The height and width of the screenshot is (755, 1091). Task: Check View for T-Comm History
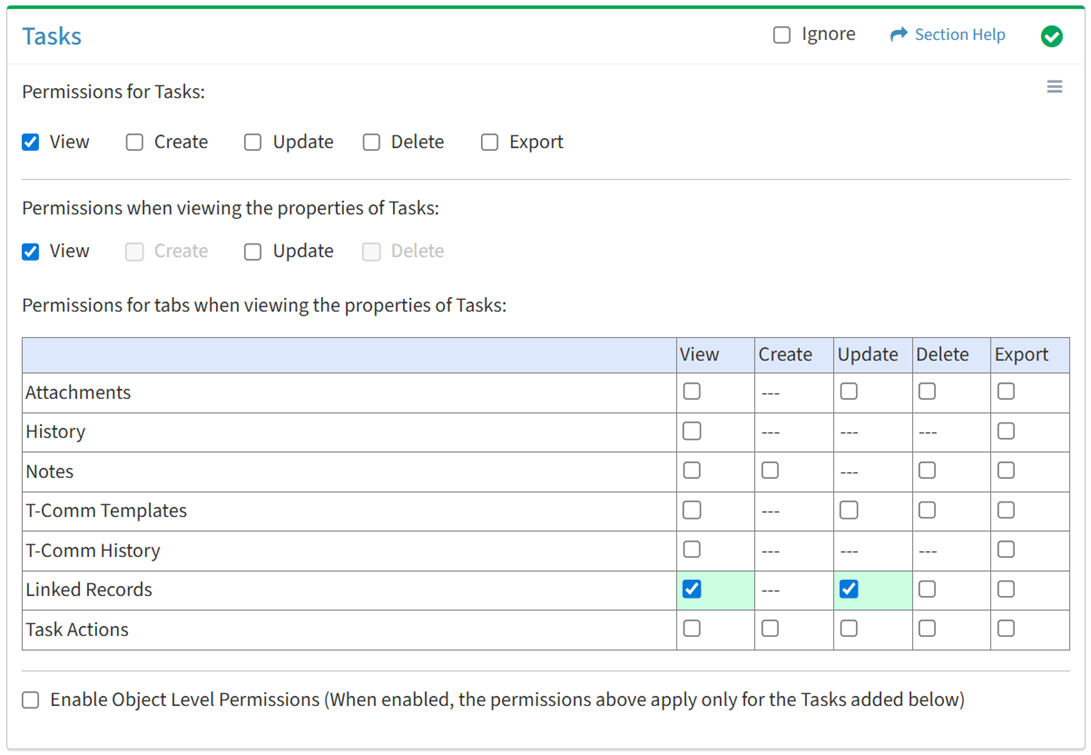[x=692, y=549]
